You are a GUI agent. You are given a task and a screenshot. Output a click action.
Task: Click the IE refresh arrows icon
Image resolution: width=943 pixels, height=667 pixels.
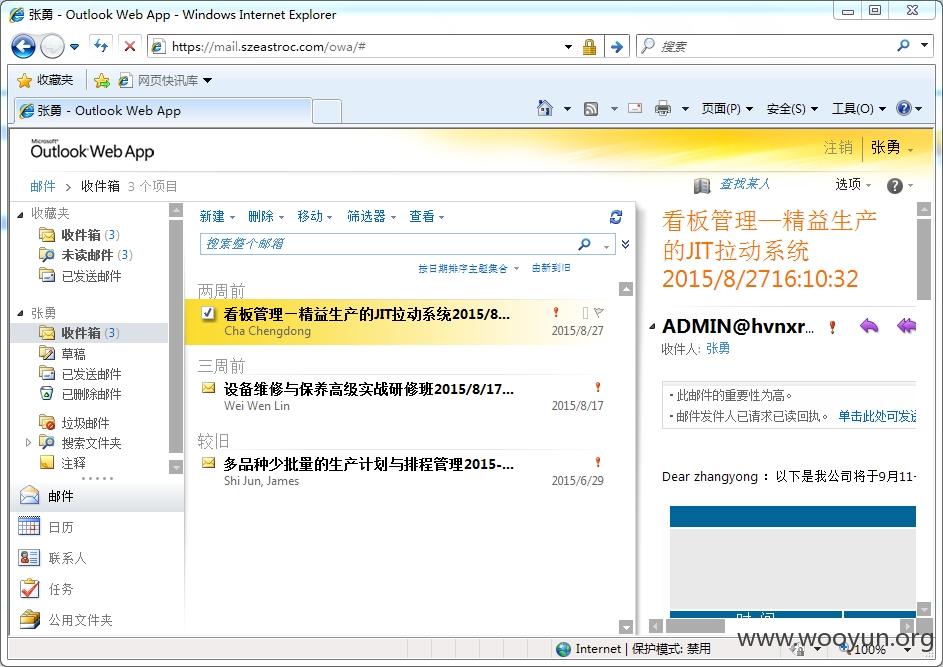coord(100,46)
